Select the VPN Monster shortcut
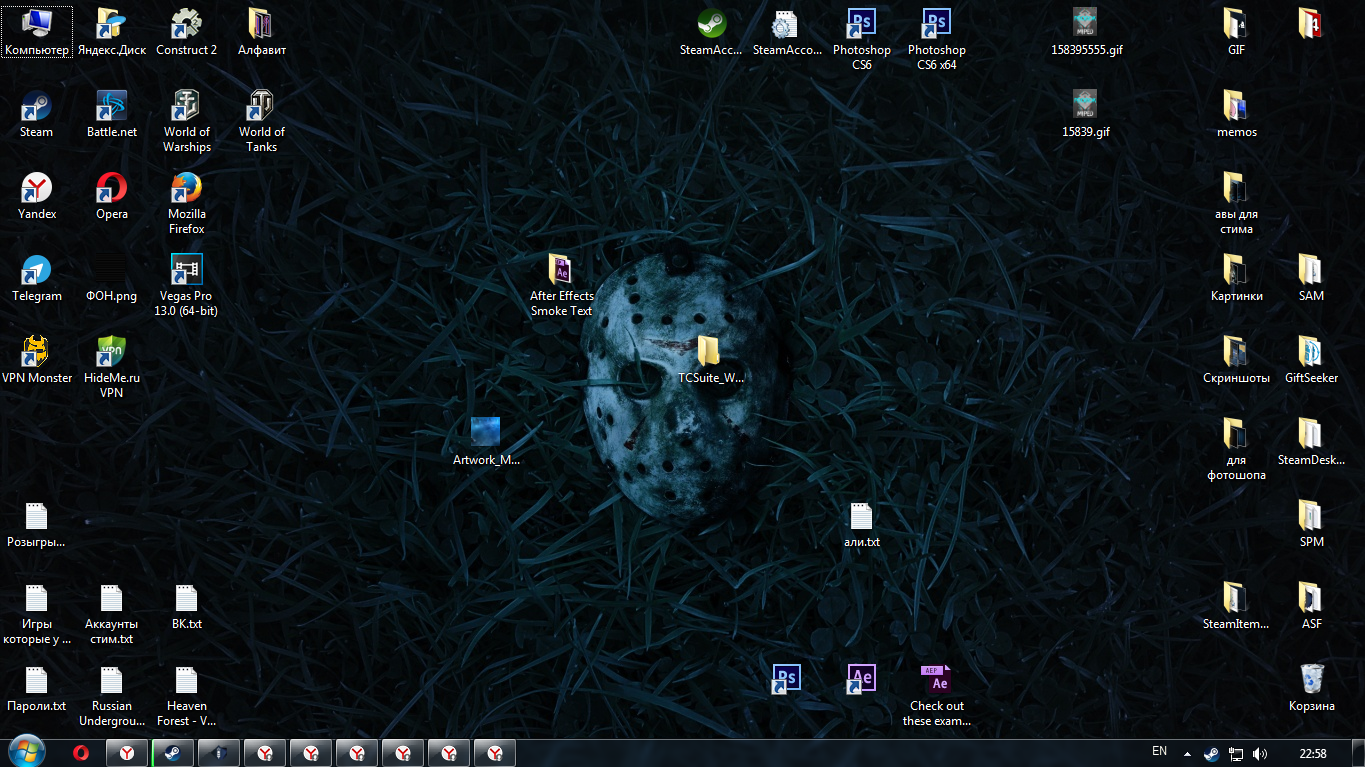 [37, 360]
